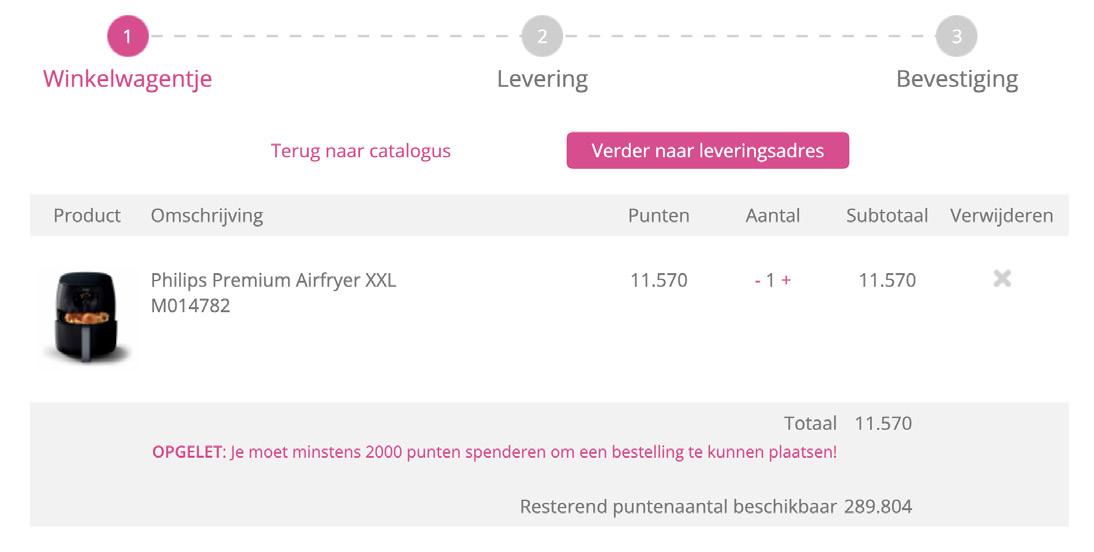Image resolution: width=1094 pixels, height=552 pixels.
Task: Click the Subtotaal column header
Action: [x=887, y=216]
